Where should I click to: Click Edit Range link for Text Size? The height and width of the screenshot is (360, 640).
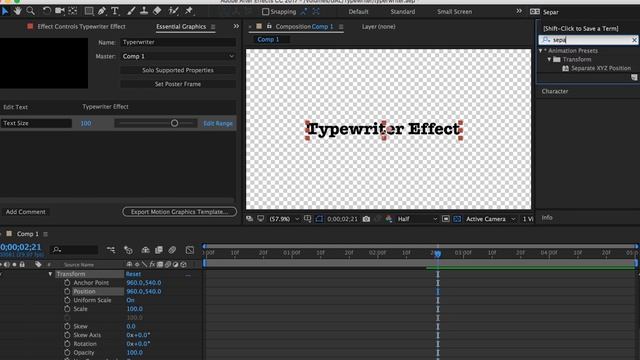(x=218, y=123)
